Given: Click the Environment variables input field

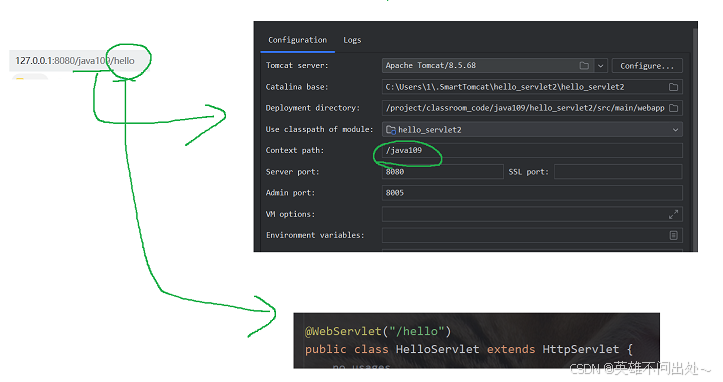Looking at the screenshot, I should point(532,235).
